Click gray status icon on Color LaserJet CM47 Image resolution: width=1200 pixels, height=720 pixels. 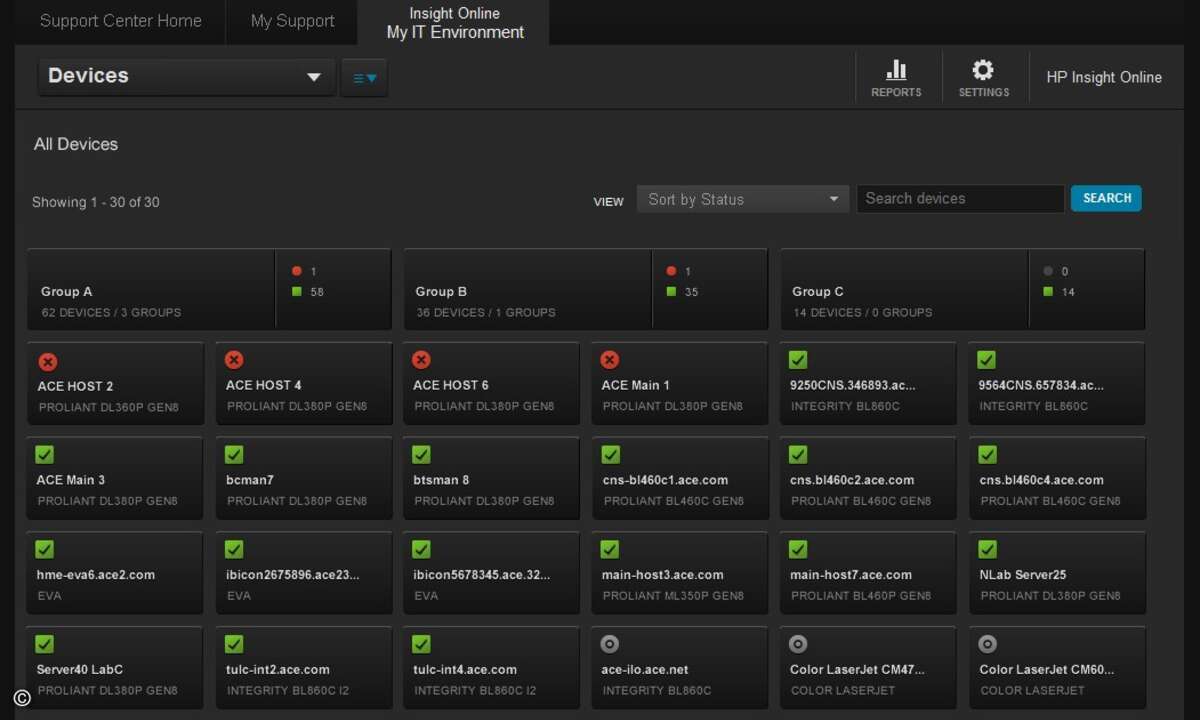[798, 644]
